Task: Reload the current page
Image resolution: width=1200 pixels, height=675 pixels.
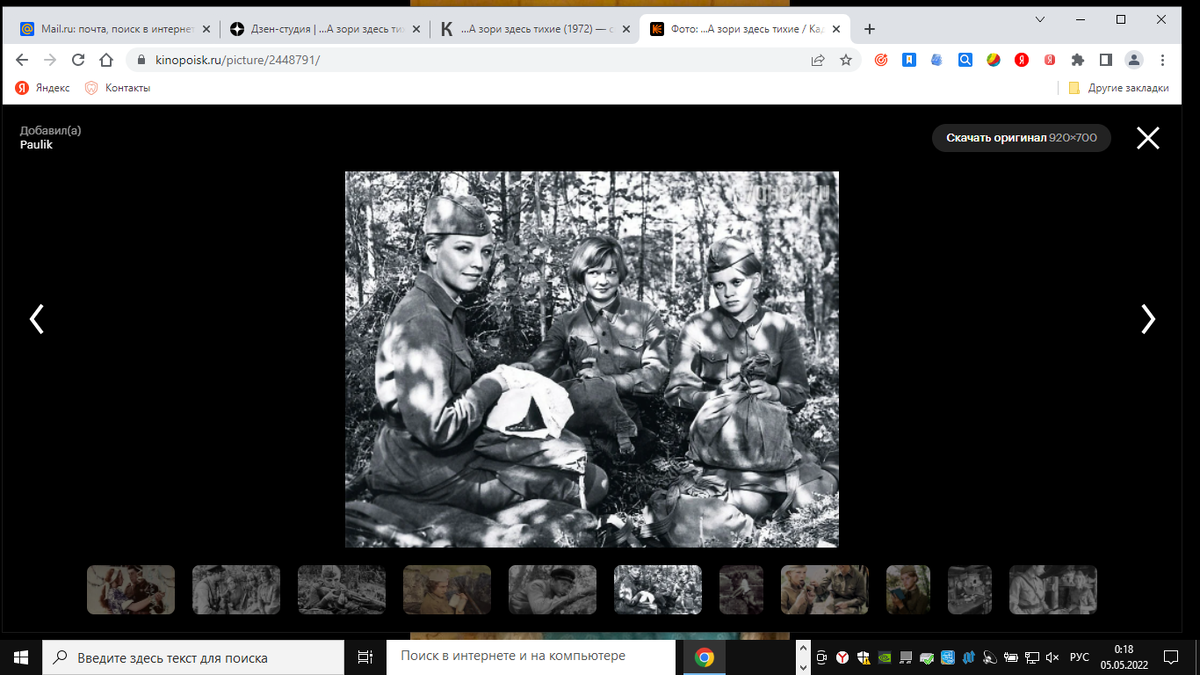Action: (x=78, y=60)
